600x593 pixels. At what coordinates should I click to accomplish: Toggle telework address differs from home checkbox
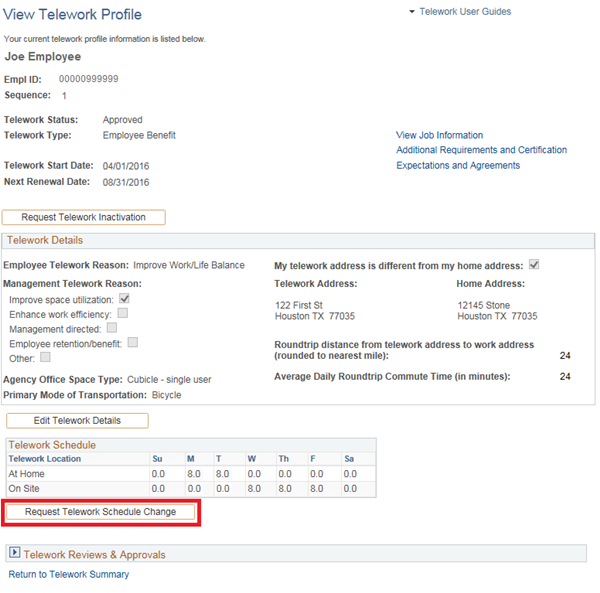point(534,265)
